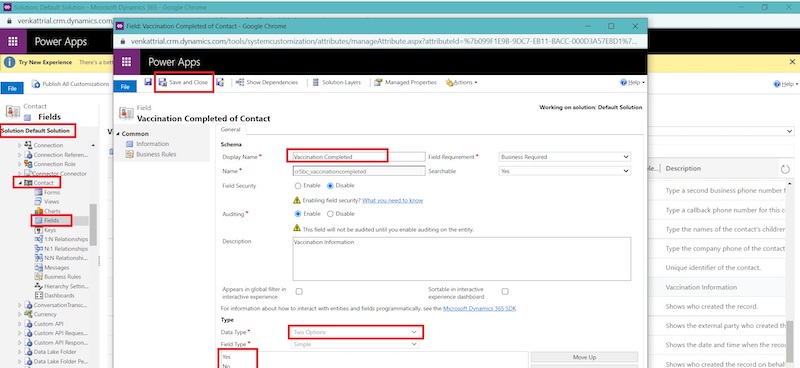Open the Actions dropdown menu
Screen dimensions: 800x368
click(462, 82)
